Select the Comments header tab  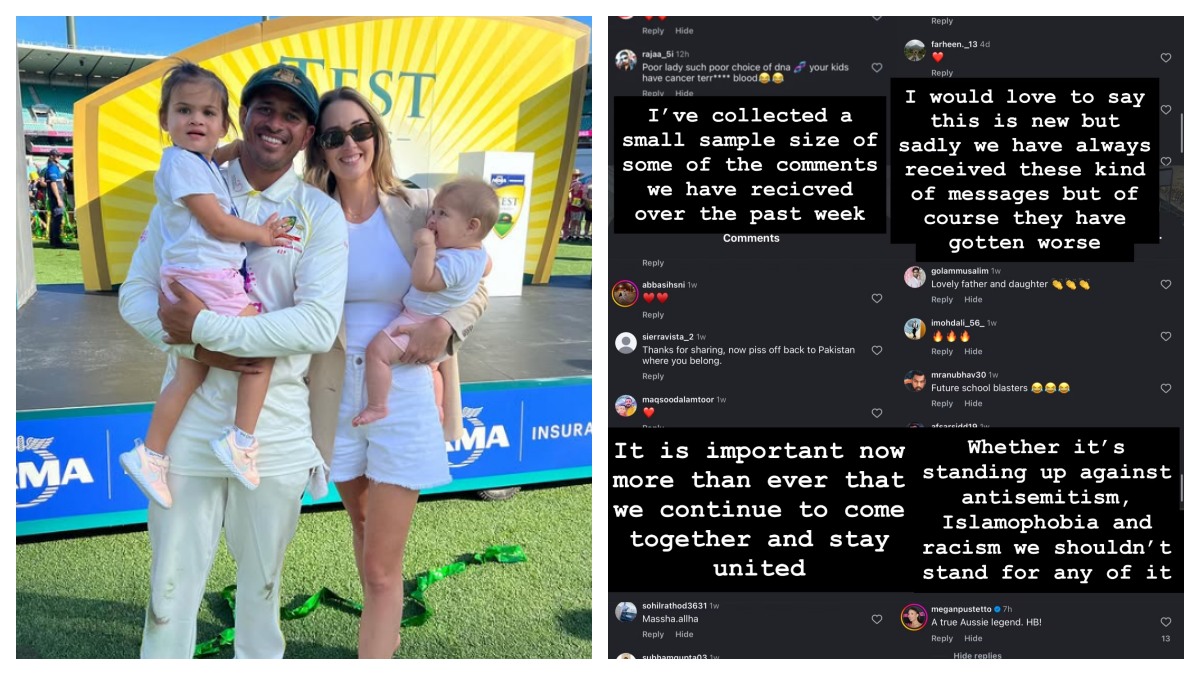point(751,238)
